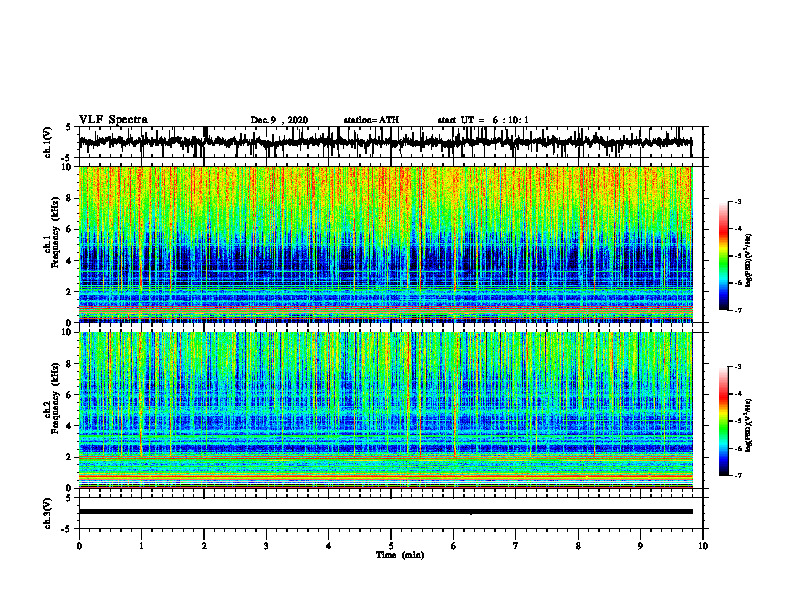Click the ch.2 spectrogram color scale bar

724,421
